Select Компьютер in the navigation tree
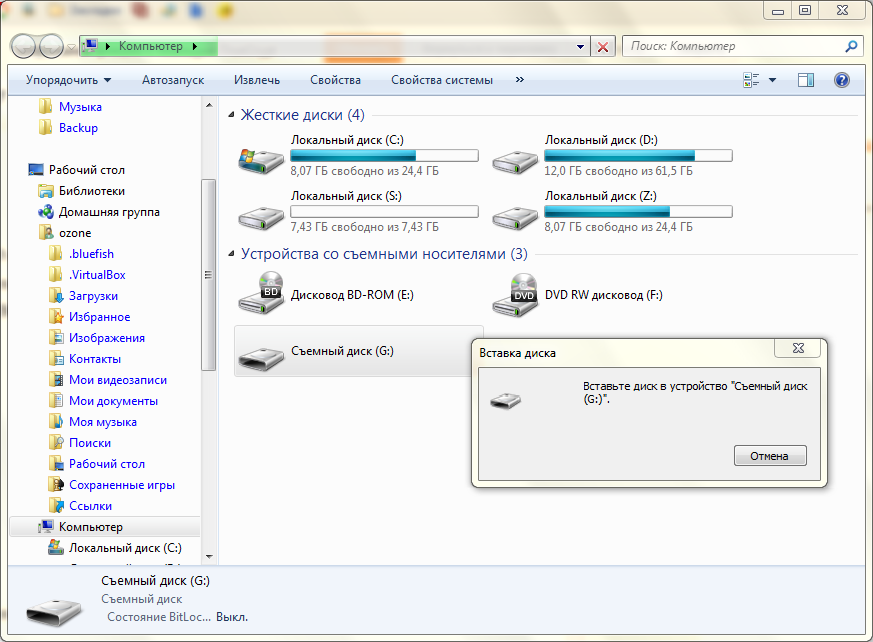 point(91,527)
